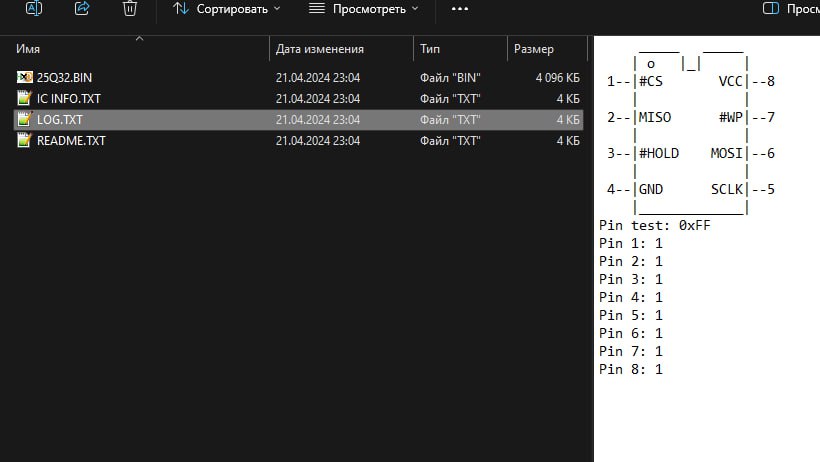Select the 25Q32.BIN file name
820x462 pixels.
click(64, 77)
